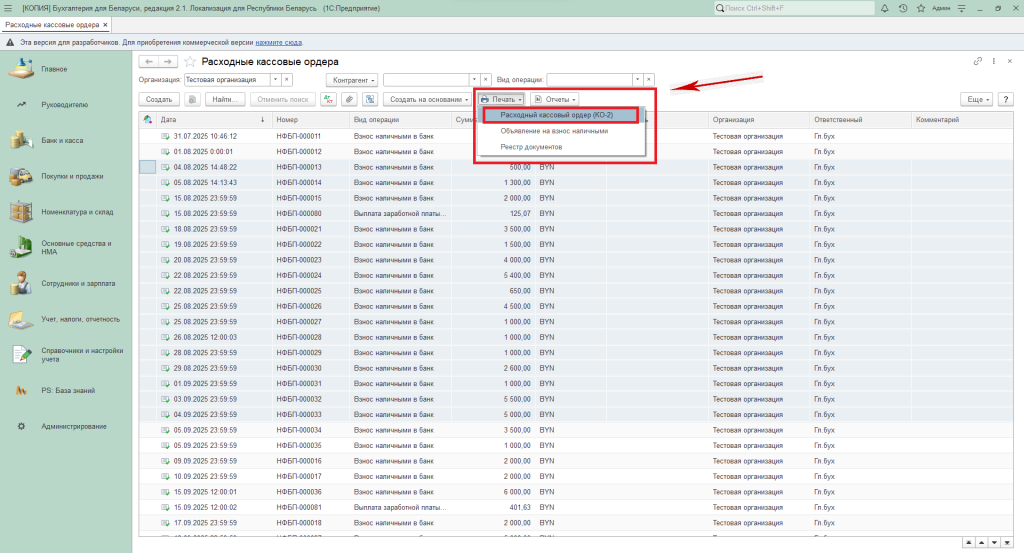
Task: Click the navigate back arrow
Action: pos(149,62)
